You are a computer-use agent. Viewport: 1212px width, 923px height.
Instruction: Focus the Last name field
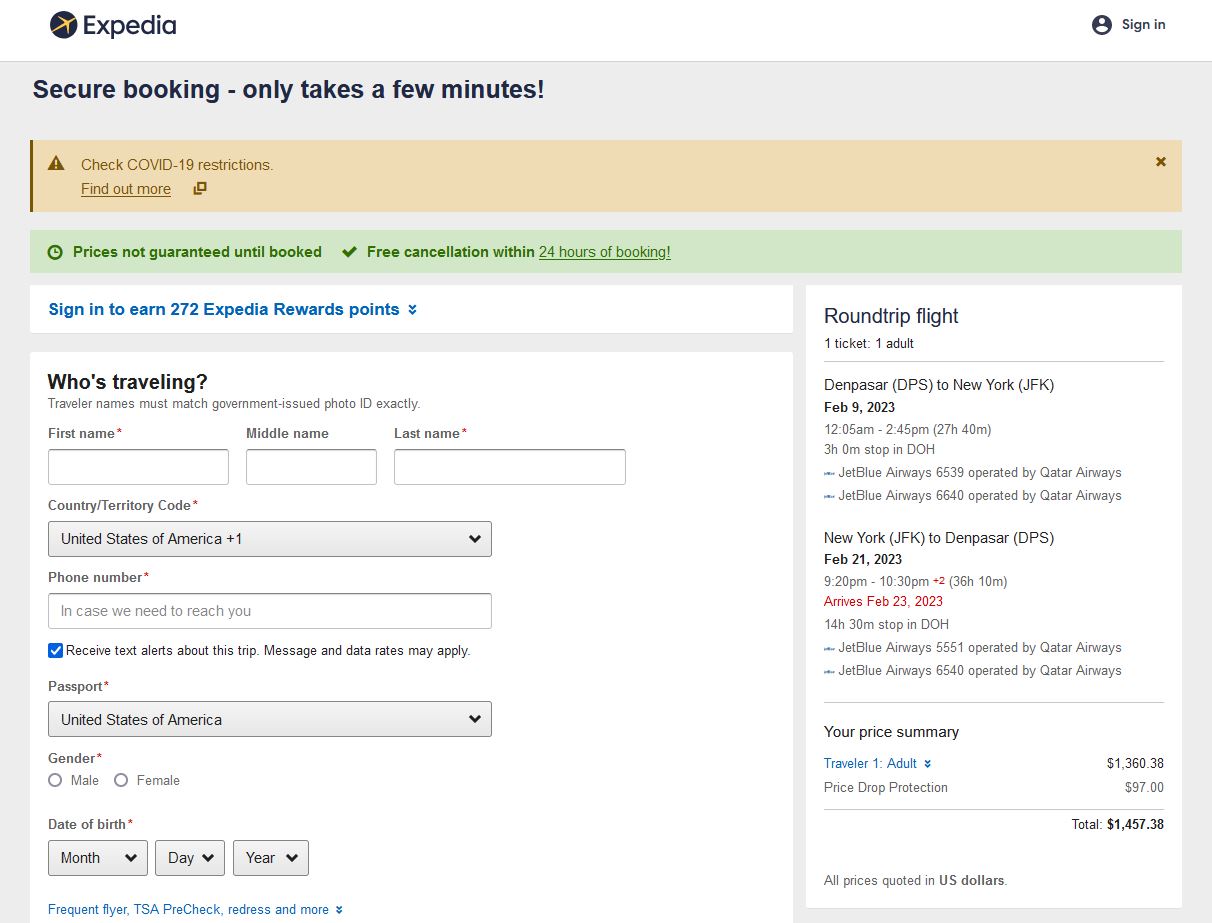pyautogui.click(x=510, y=467)
